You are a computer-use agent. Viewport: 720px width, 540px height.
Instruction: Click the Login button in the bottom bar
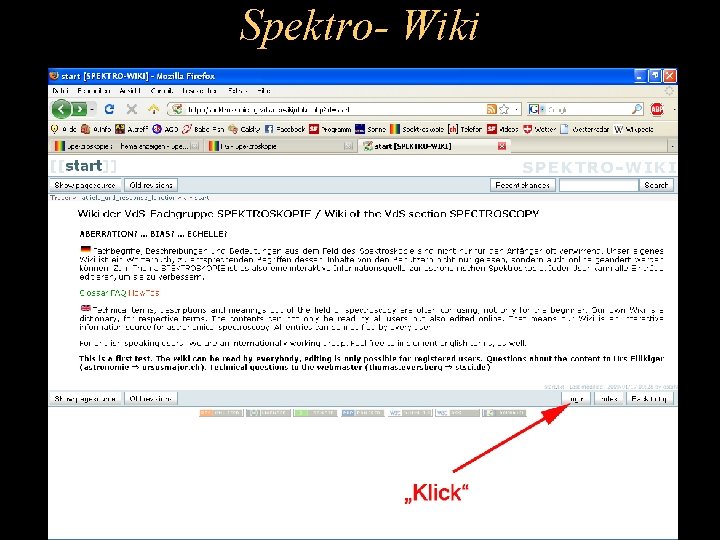[576, 399]
